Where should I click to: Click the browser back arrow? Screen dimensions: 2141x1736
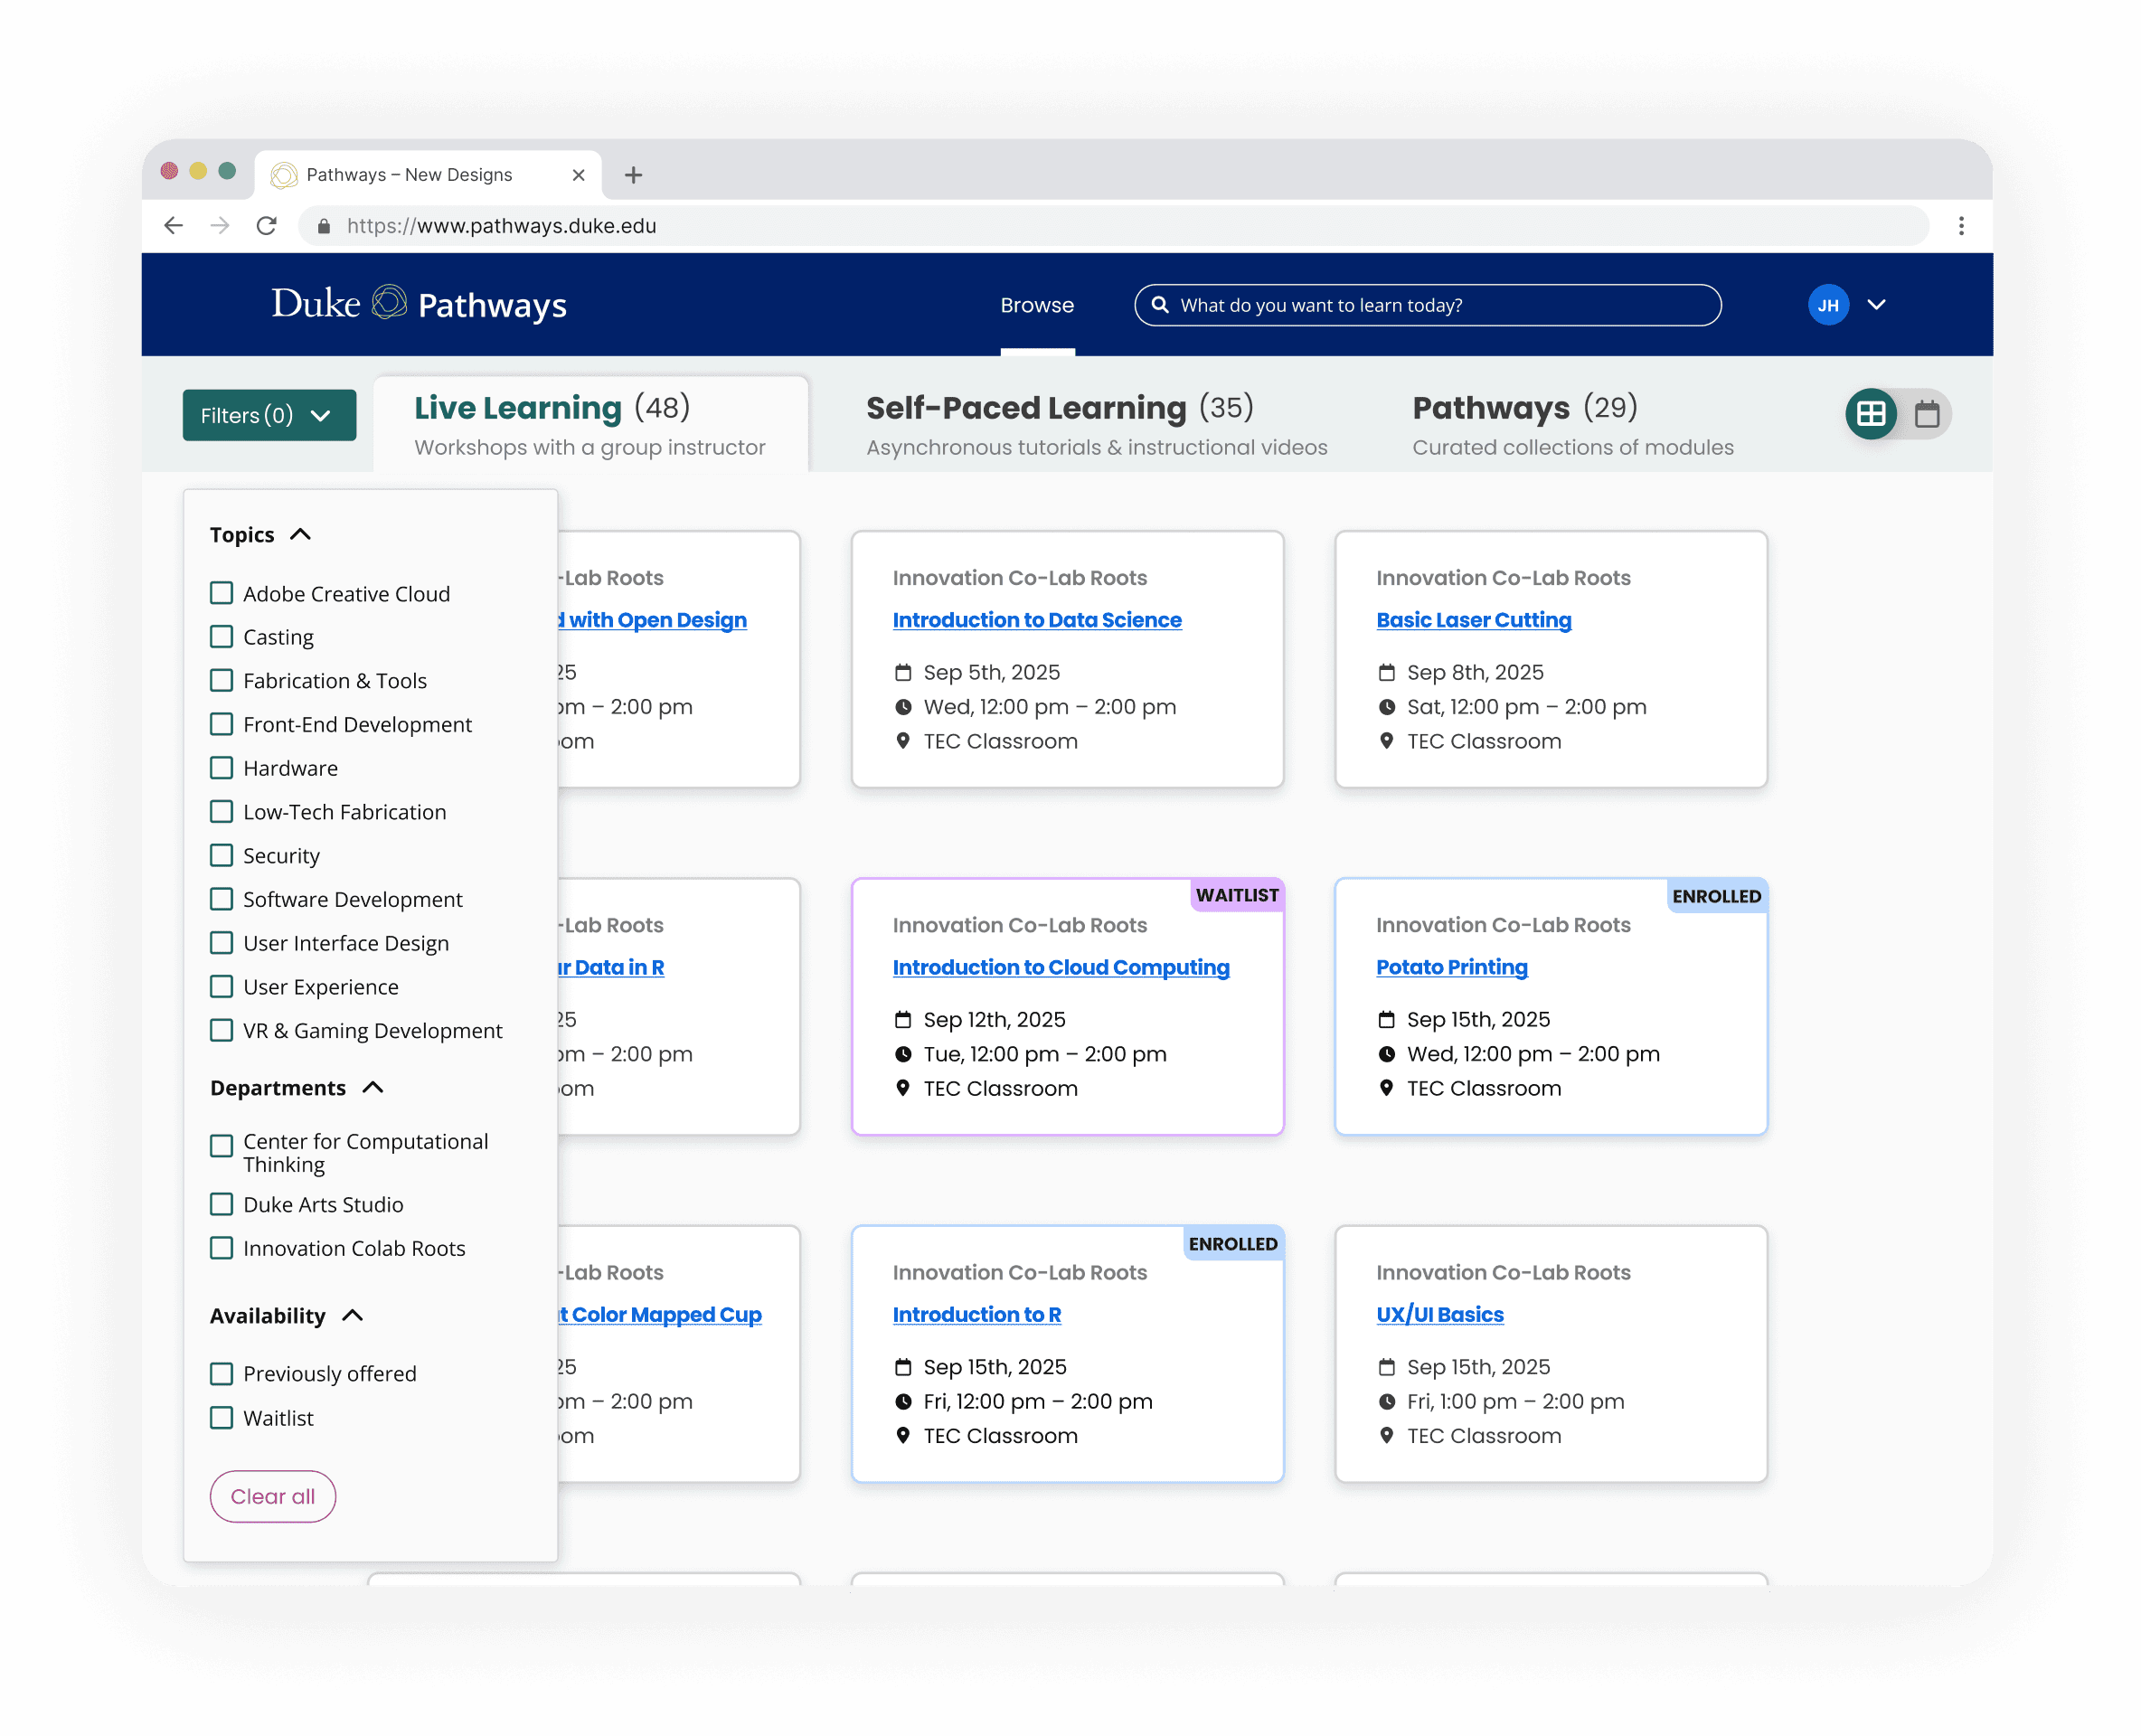click(x=174, y=226)
